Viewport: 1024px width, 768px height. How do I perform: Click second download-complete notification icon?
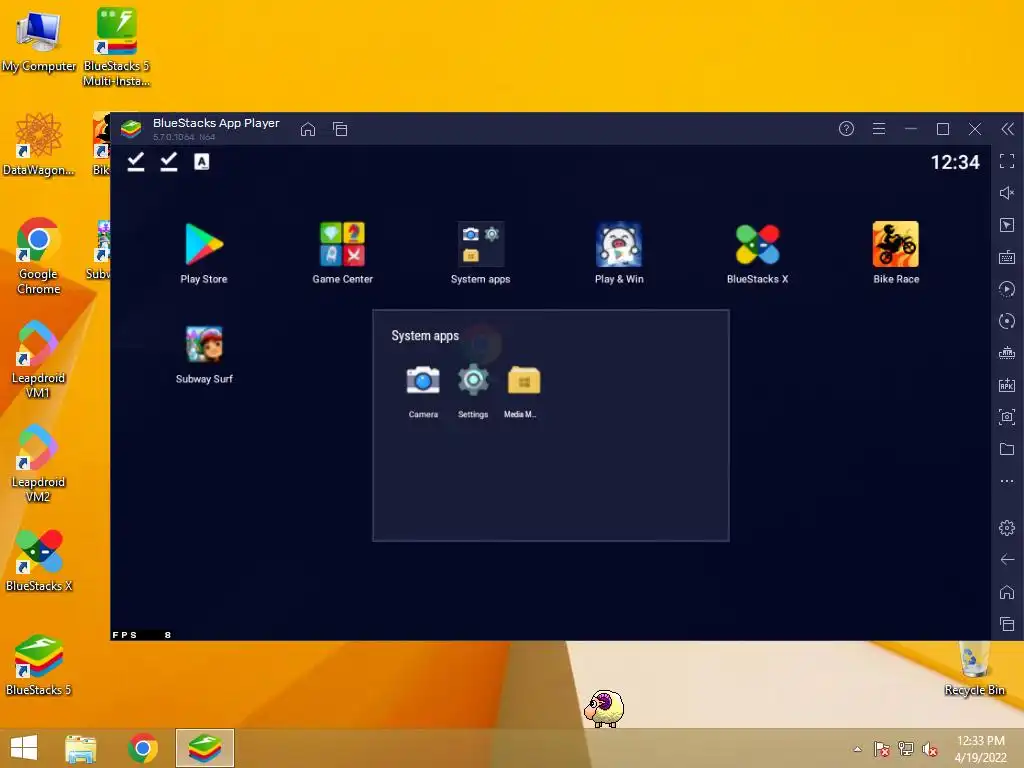point(168,162)
